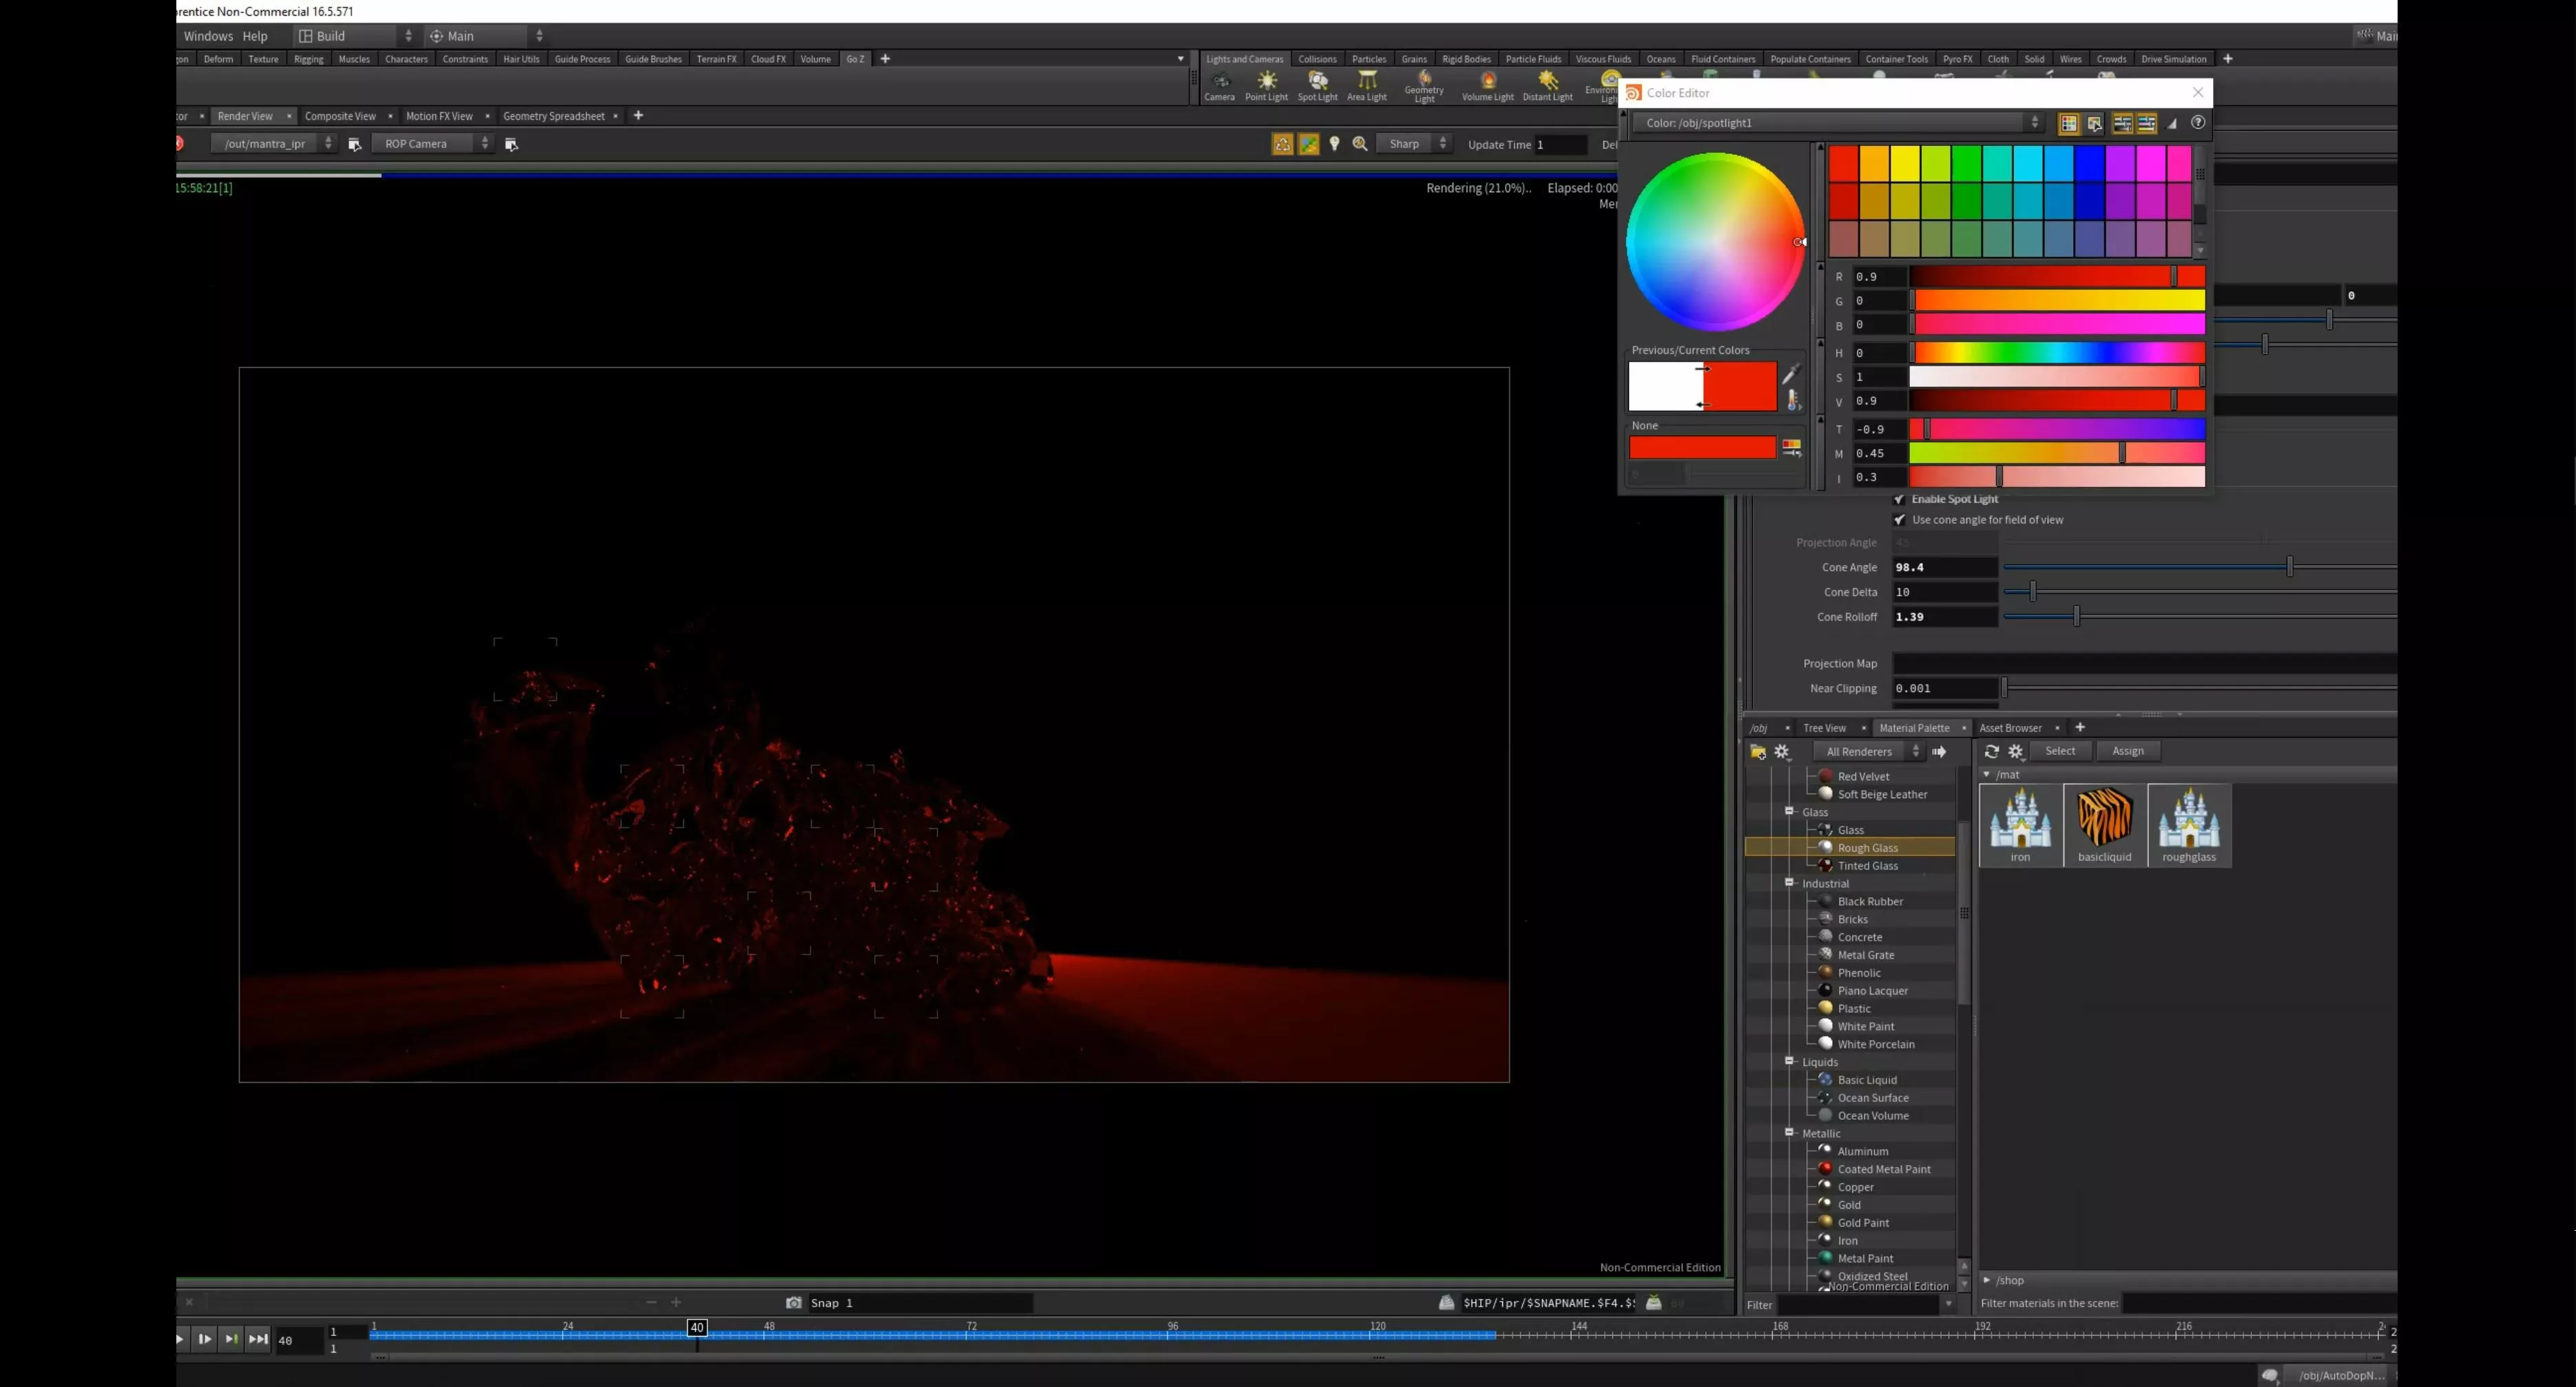Toggle Enable Spot Light checkbox
This screenshot has height=1387, width=2576.
1899,499
